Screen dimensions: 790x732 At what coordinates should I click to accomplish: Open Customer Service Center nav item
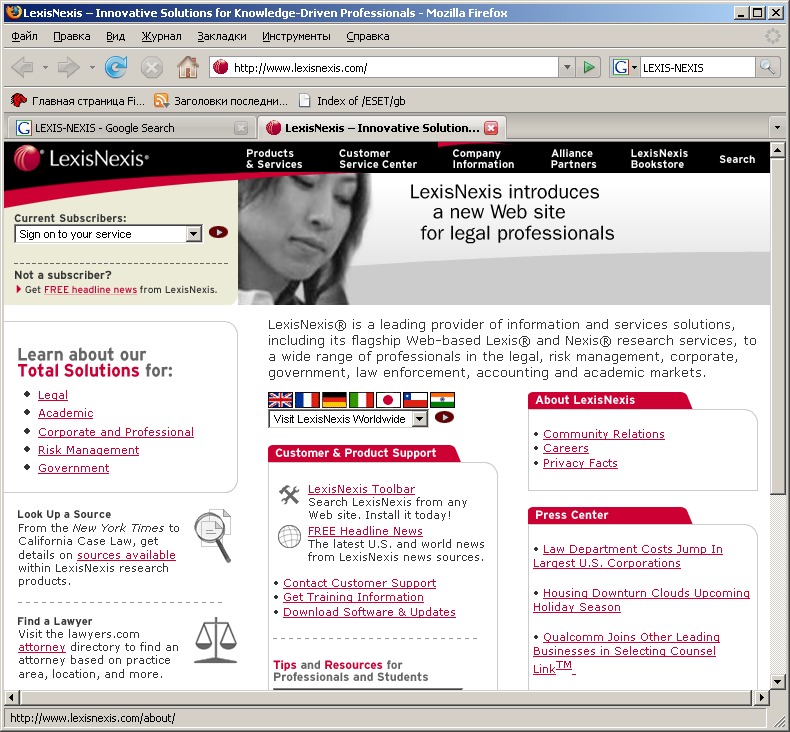(x=378, y=159)
